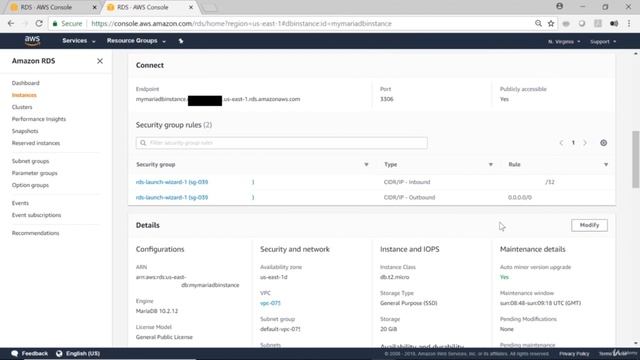Open the pin shortcuts icon in navbar

coord(181,41)
